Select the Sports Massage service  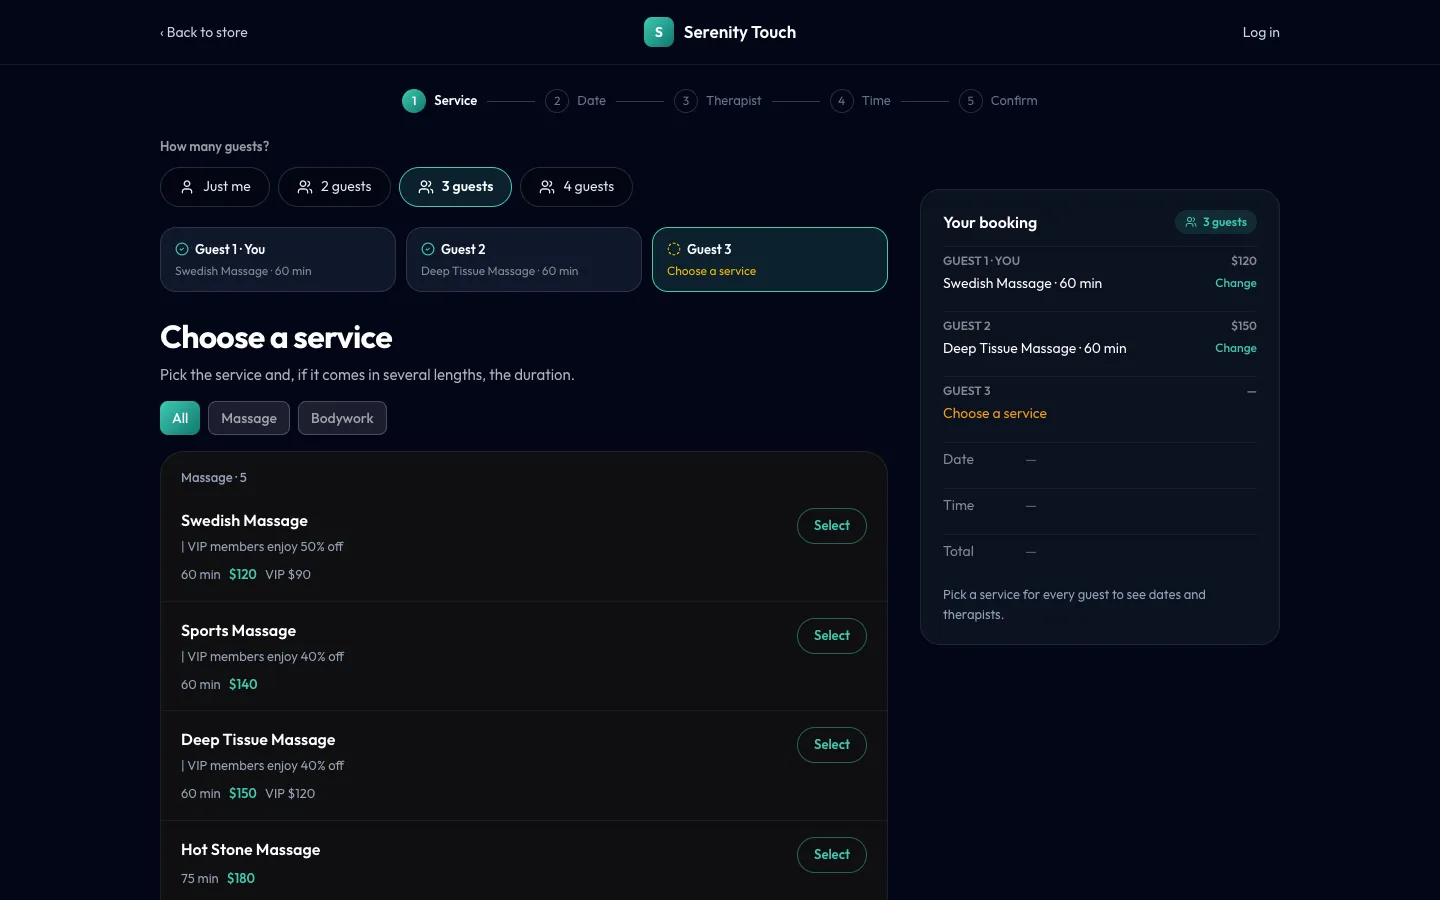point(832,636)
